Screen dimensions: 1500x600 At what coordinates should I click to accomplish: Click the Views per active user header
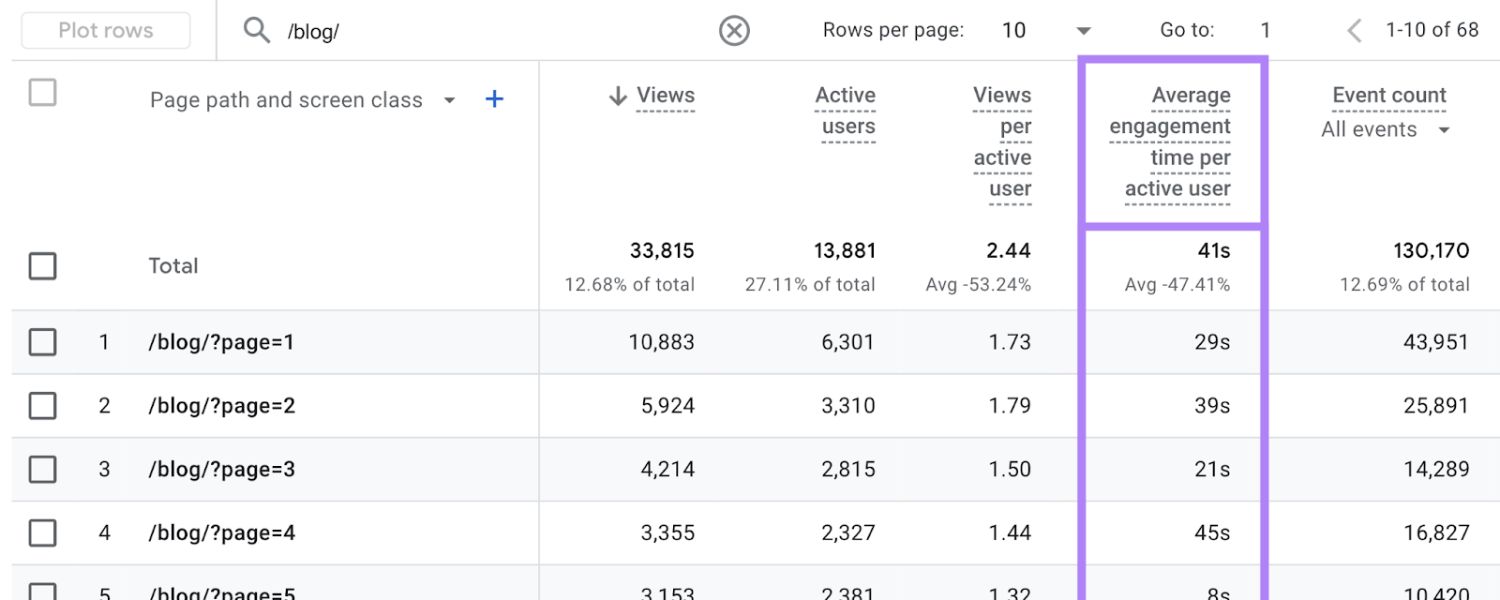click(1003, 140)
